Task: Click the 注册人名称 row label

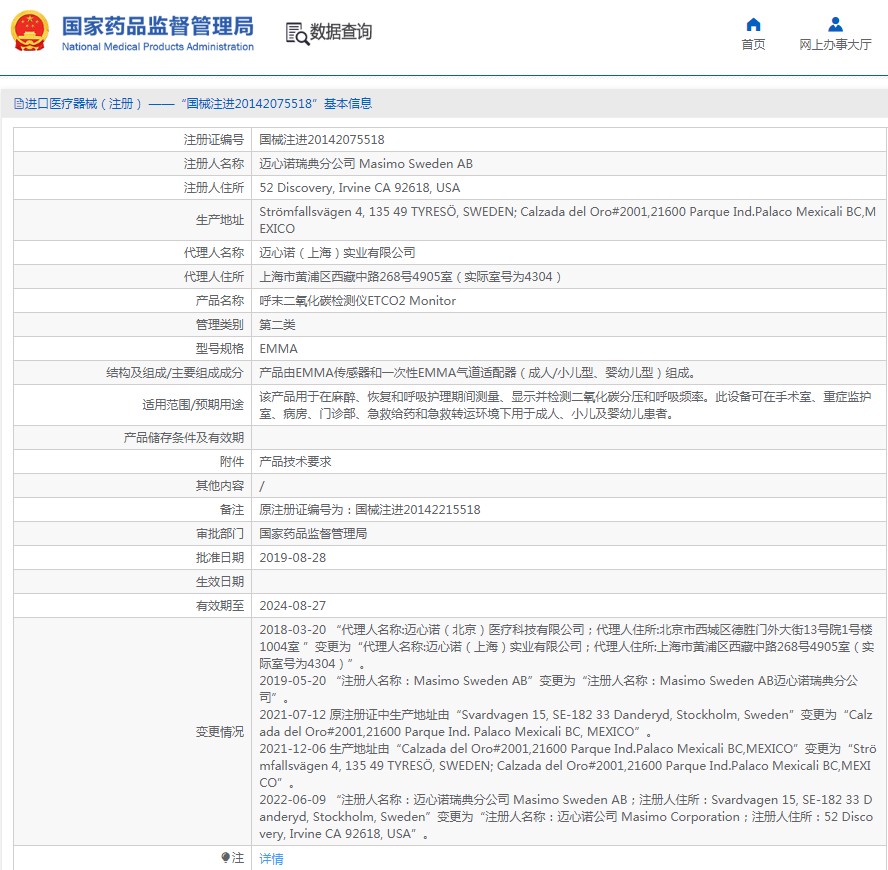Action: point(214,164)
